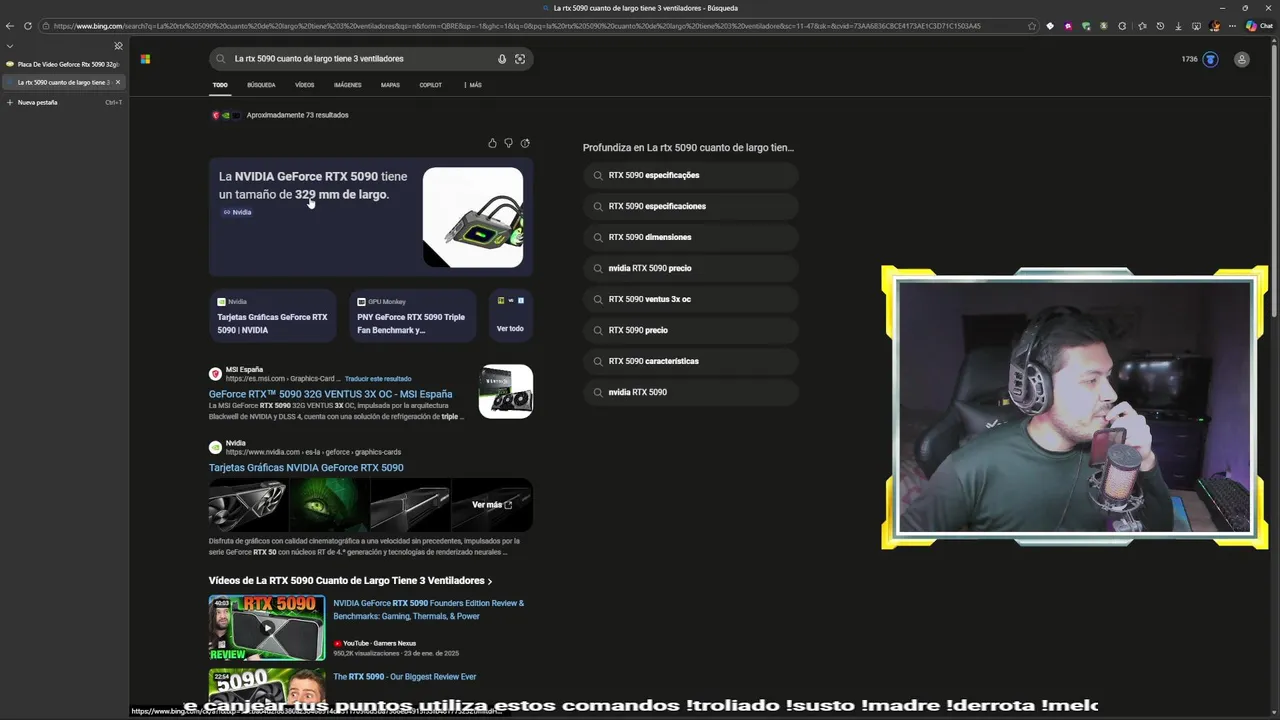Select the TODO results tab

pos(220,85)
